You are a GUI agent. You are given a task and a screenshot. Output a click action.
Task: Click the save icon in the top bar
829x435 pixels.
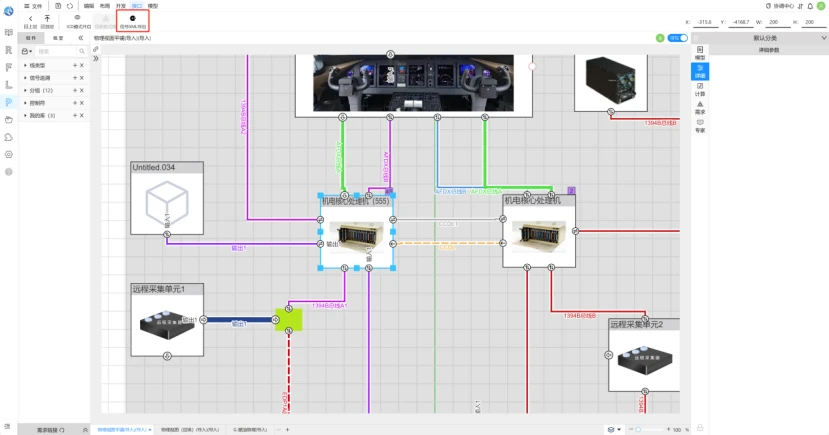(x=58, y=6)
